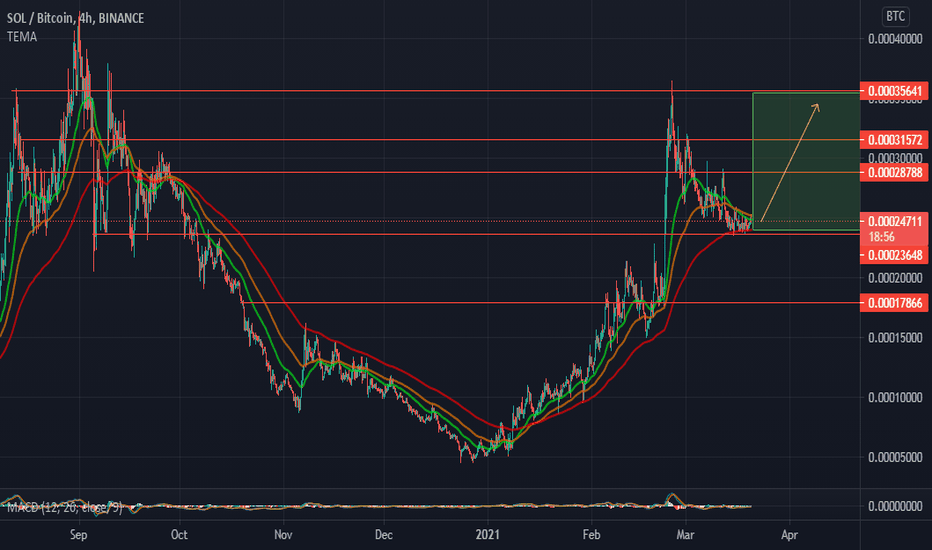Image resolution: width=932 pixels, height=550 pixels.
Task: Click the TEMA indicator label
Action: 22,37
